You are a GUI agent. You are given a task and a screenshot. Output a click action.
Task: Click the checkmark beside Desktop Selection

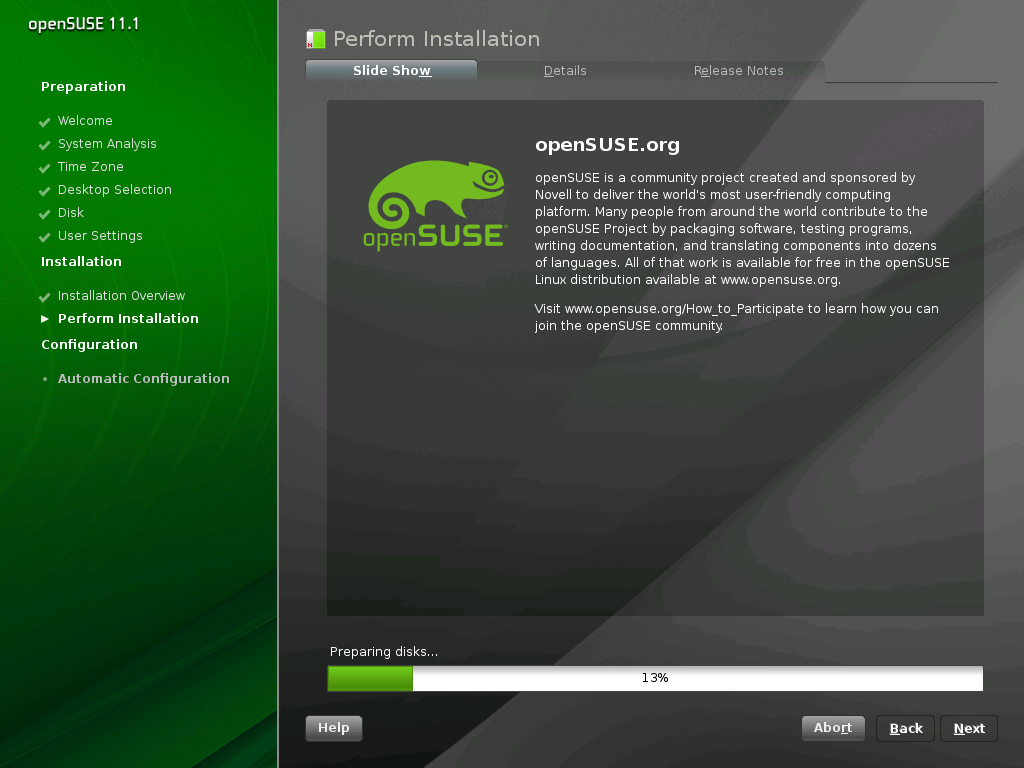[x=44, y=190]
